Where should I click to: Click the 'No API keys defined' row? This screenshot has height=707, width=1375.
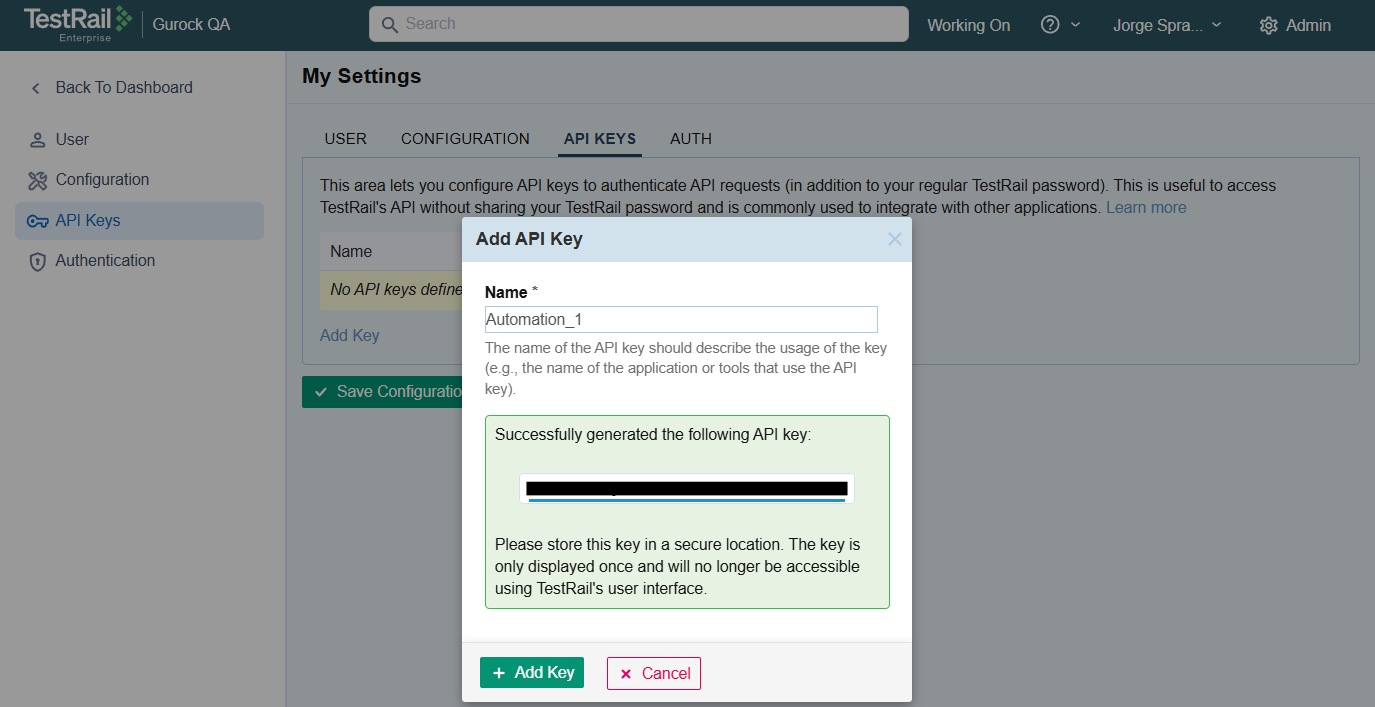[391, 290]
